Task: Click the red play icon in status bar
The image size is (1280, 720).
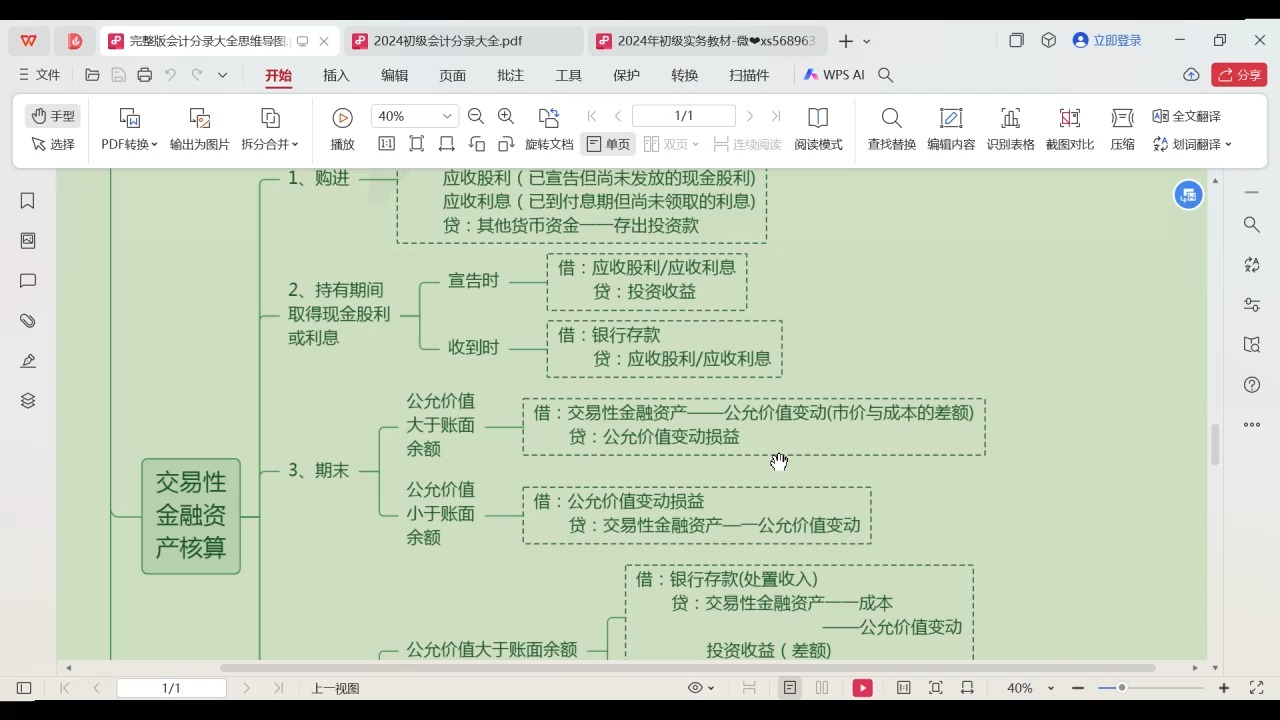Action: pos(862,688)
